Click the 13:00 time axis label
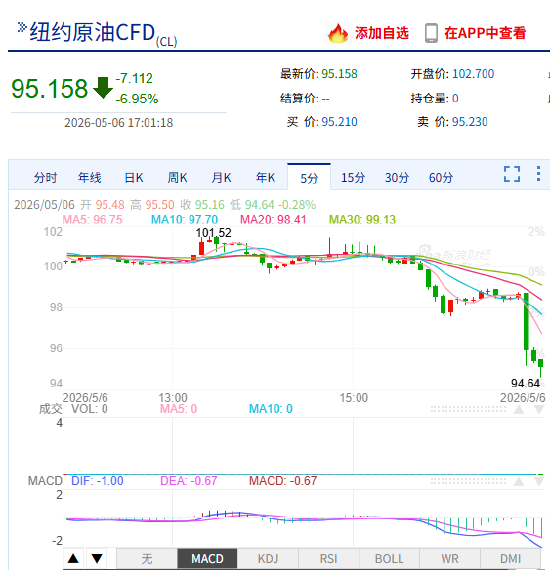Image resolution: width=550 pixels, height=570 pixels. [x=173, y=398]
